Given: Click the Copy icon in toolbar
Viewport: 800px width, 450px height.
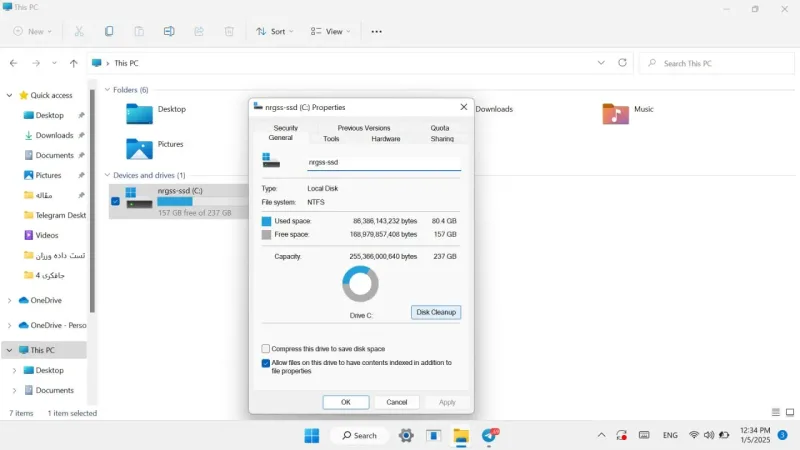Looking at the screenshot, I should (x=109, y=31).
